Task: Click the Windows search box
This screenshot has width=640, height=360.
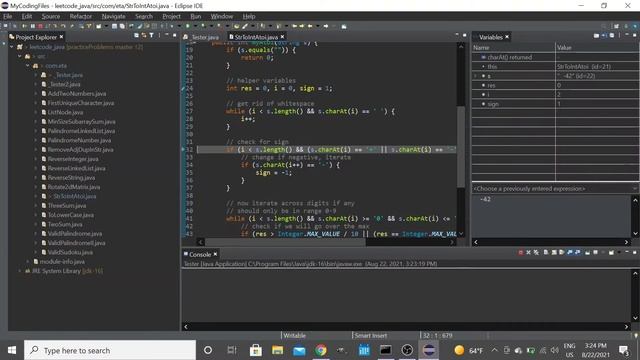Action: (x=110, y=350)
